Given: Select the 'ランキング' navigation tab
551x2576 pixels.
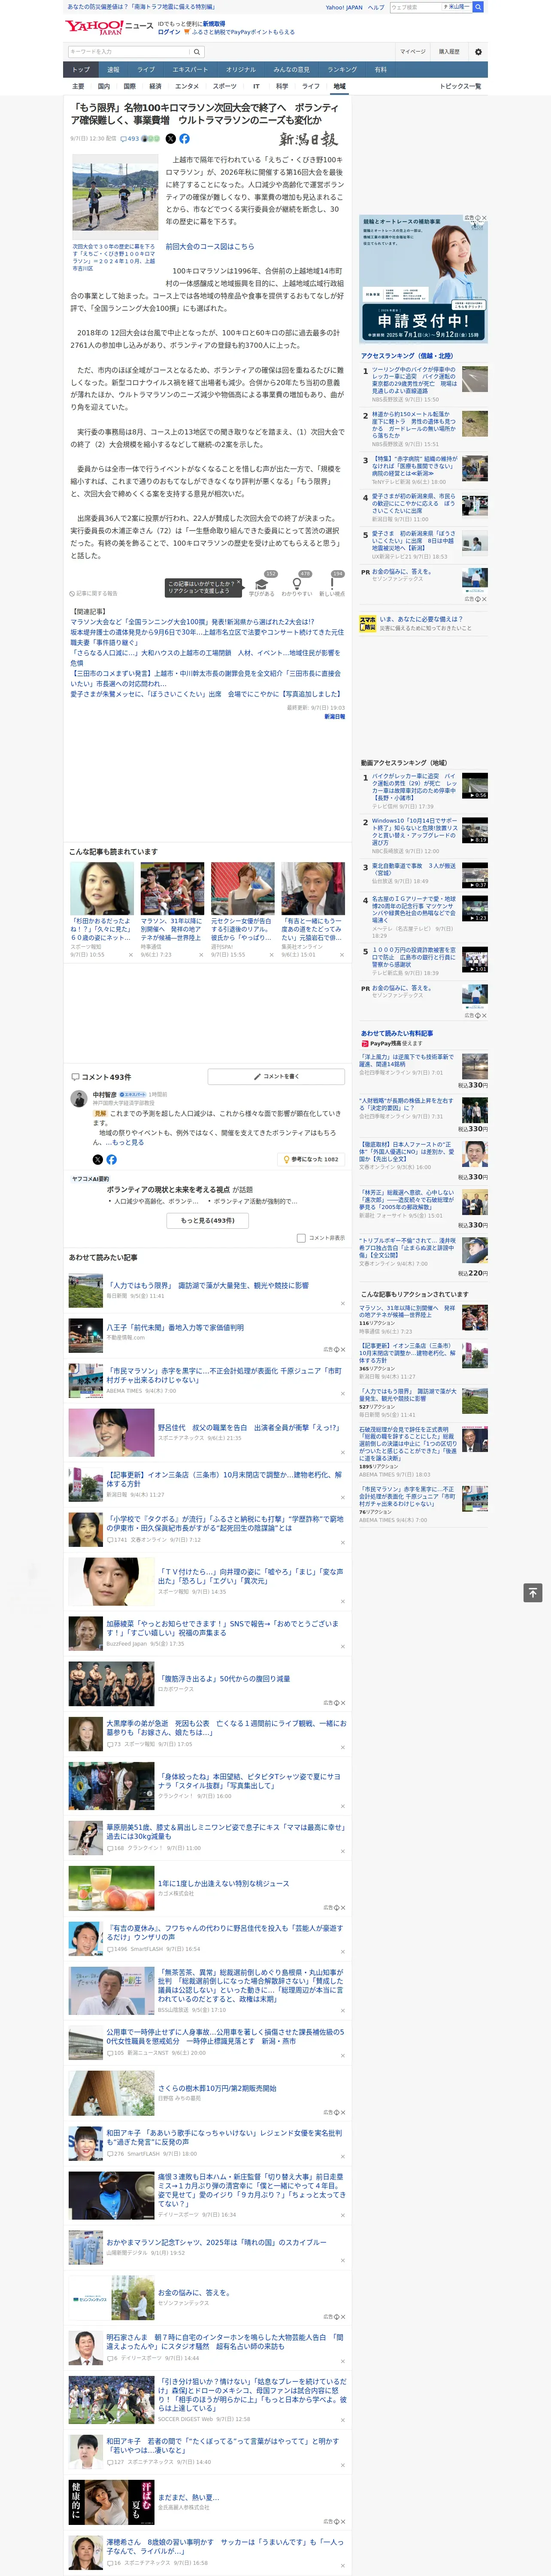Looking at the screenshot, I should point(342,70).
